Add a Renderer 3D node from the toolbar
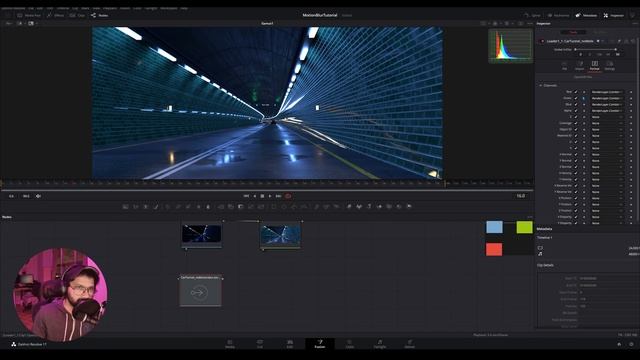The image size is (640, 360). coord(409,207)
